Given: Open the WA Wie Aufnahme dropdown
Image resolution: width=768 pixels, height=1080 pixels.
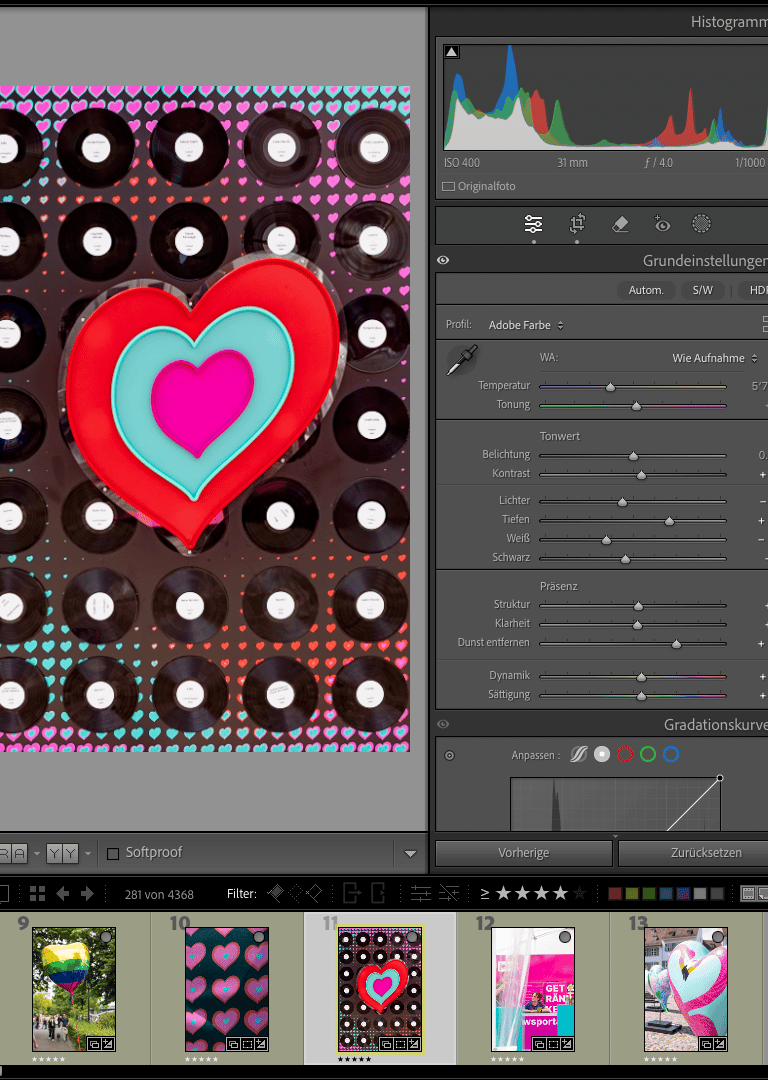Looking at the screenshot, I should [x=714, y=358].
